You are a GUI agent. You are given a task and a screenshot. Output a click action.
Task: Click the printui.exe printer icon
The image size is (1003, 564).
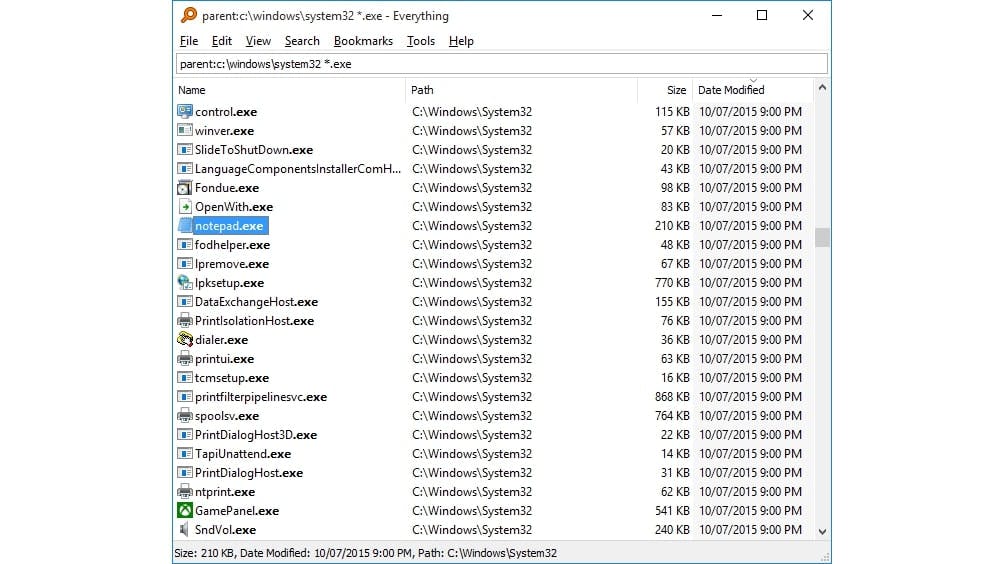[x=185, y=359]
